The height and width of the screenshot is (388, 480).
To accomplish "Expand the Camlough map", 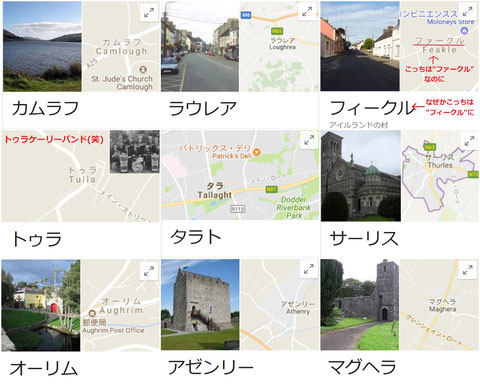I will 149,13.
